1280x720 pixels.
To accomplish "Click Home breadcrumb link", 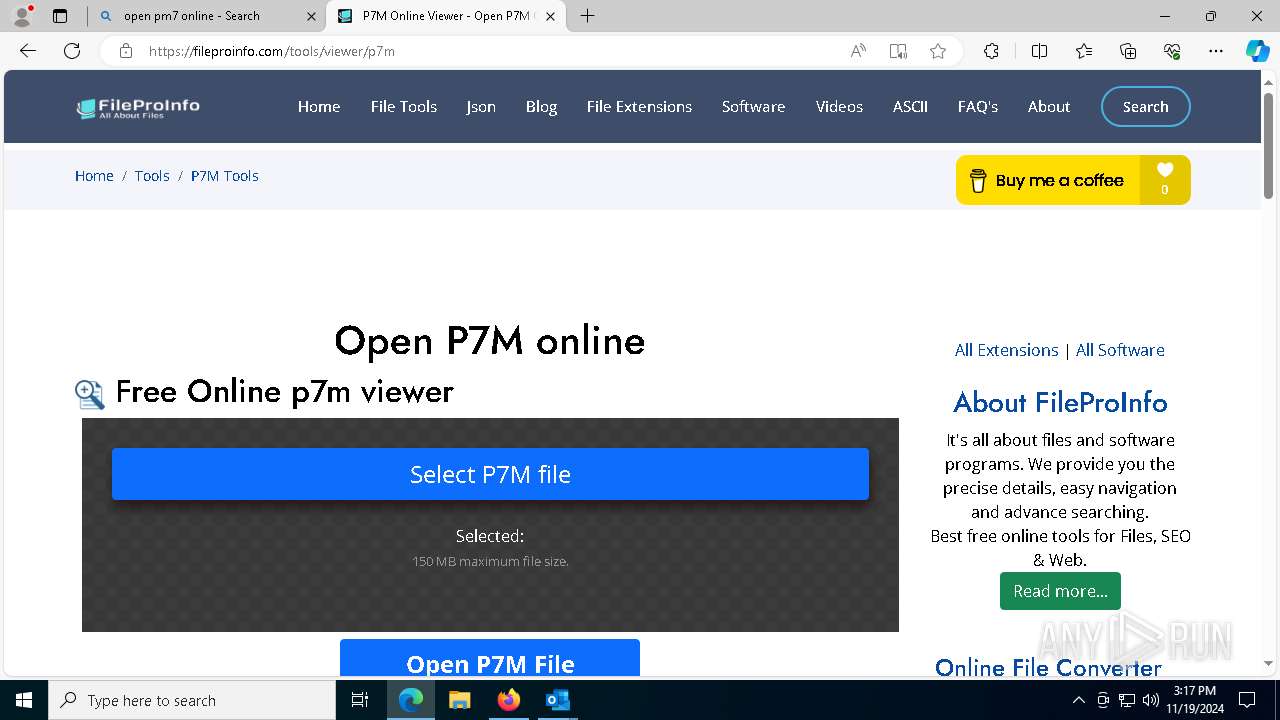I will 94,176.
